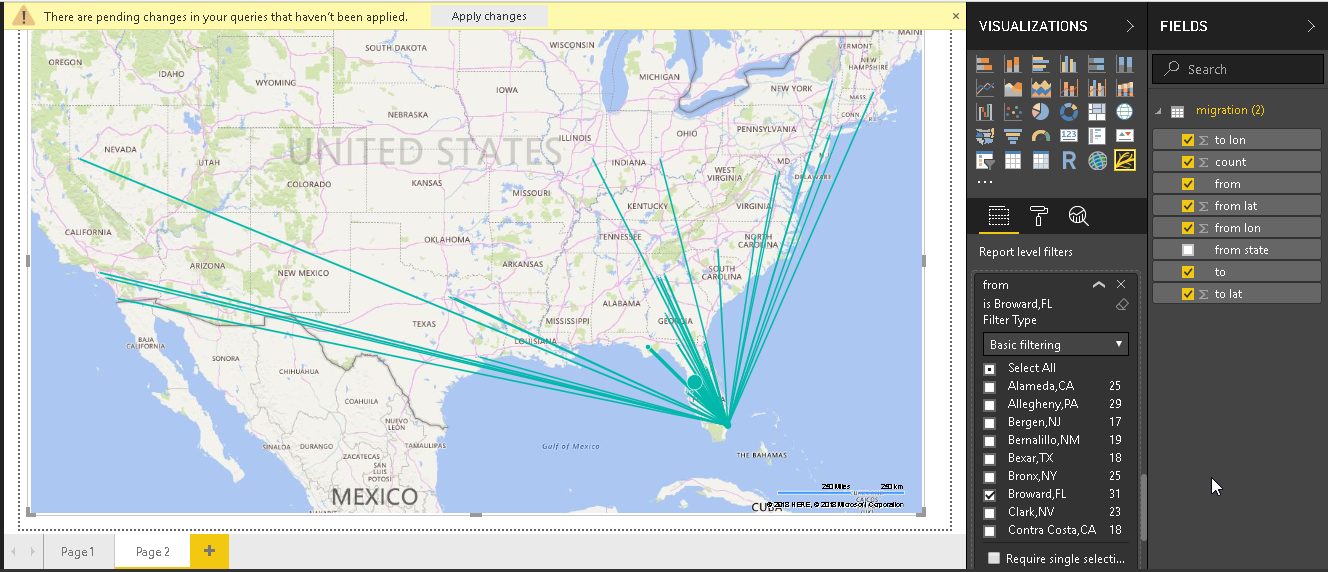
Task: Choose the donut chart visual
Action: [x=1068, y=112]
